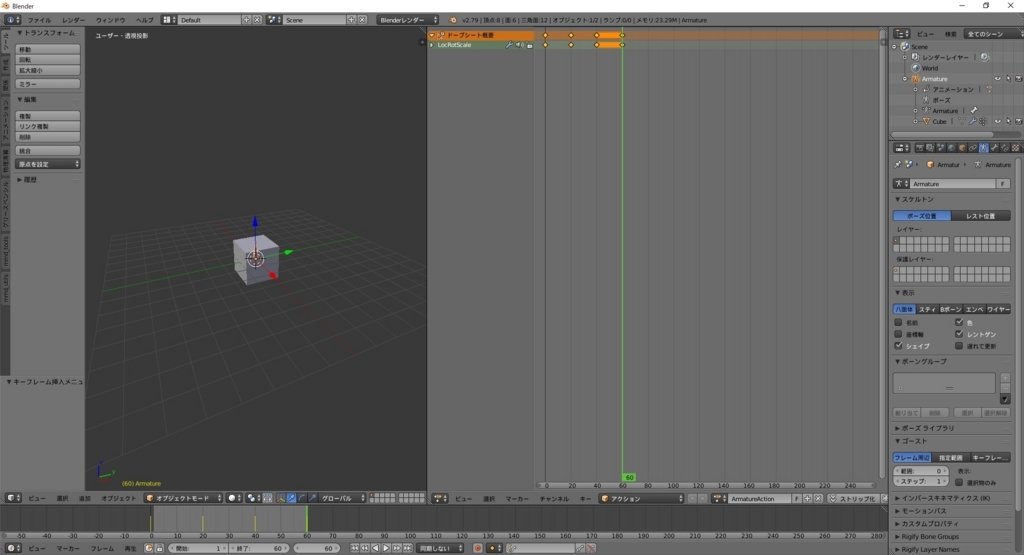This screenshot has width=1024, height=555.
Task: Play animation forward in timeline
Action: 386,548
